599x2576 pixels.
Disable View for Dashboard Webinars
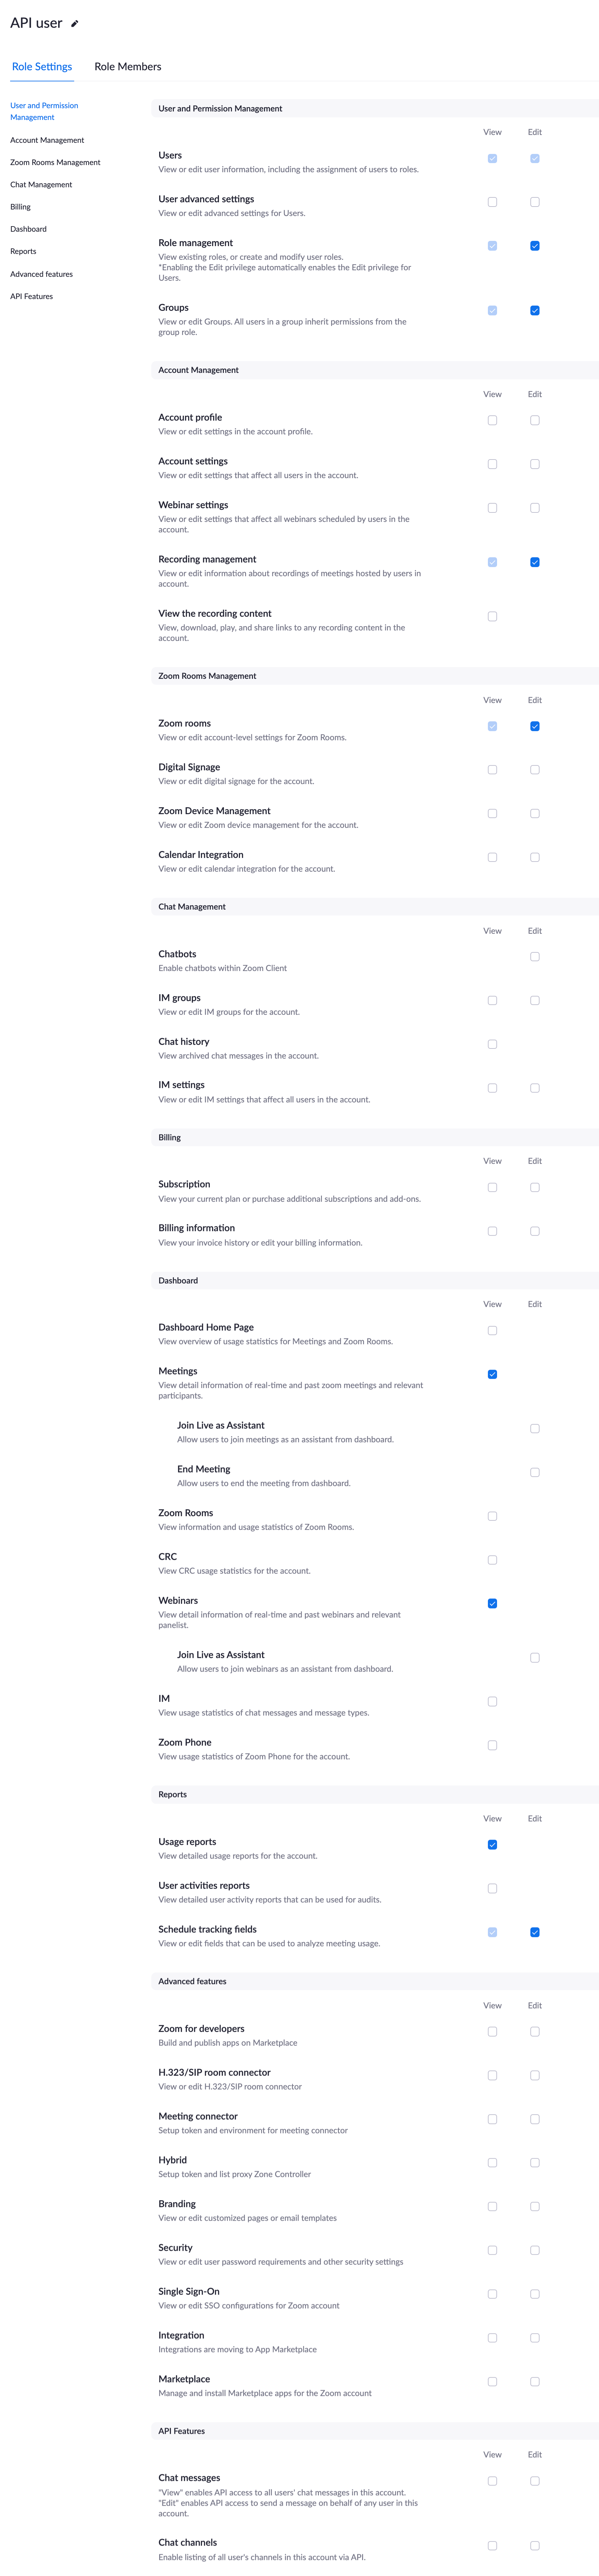click(x=492, y=1604)
